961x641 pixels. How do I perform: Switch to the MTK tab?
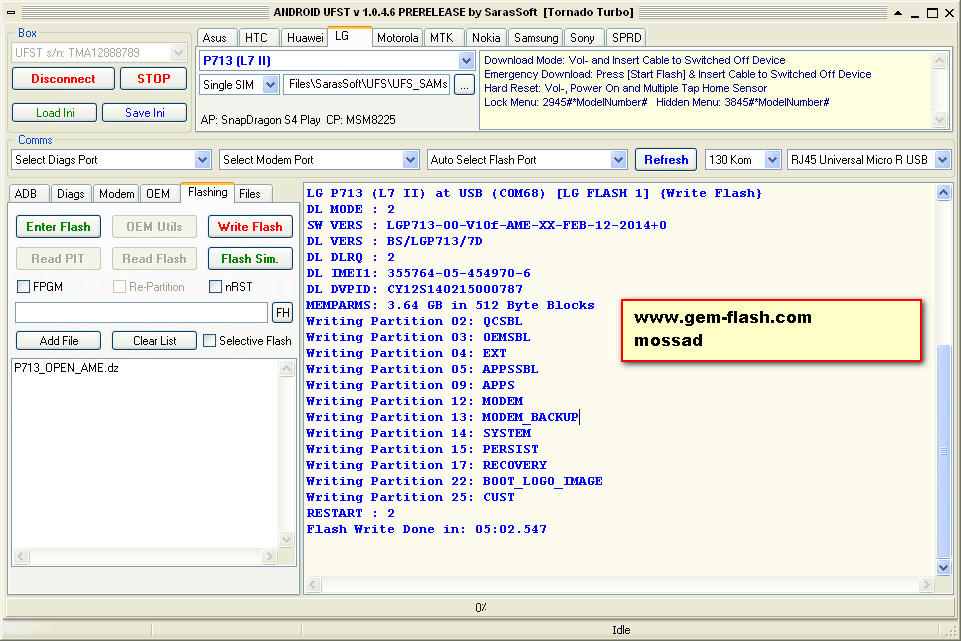(x=442, y=38)
